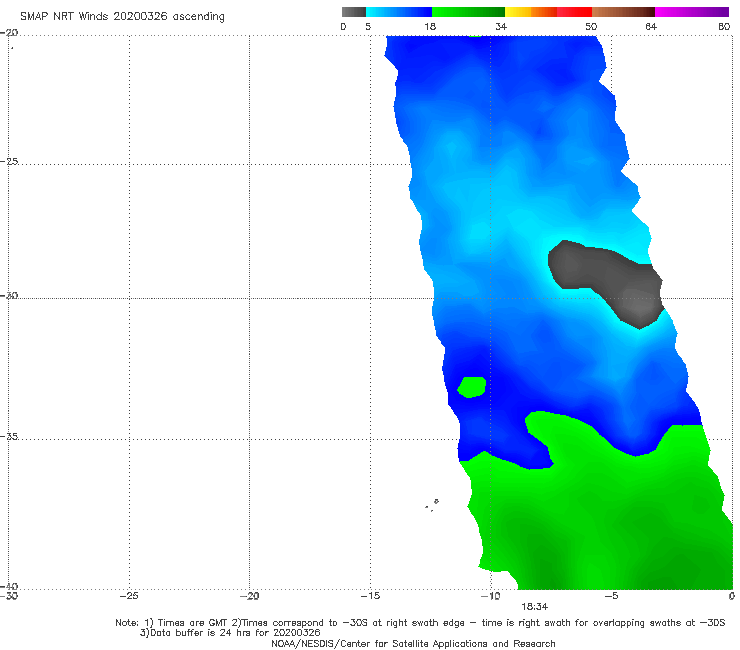740x650 pixels.
Task: Click the title 'SMAP NRT Winds 20200326 ascending'
Action: pyautogui.click(x=122, y=17)
